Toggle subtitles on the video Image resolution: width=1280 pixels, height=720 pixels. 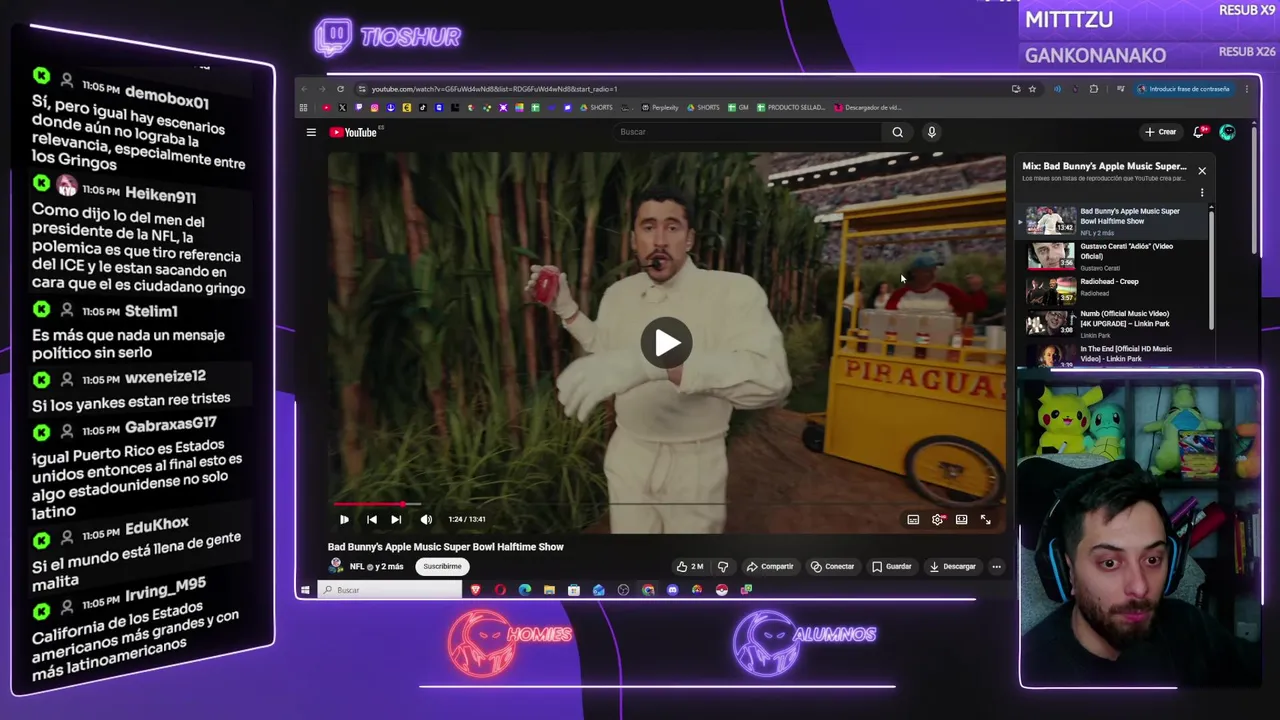pos(913,520)
